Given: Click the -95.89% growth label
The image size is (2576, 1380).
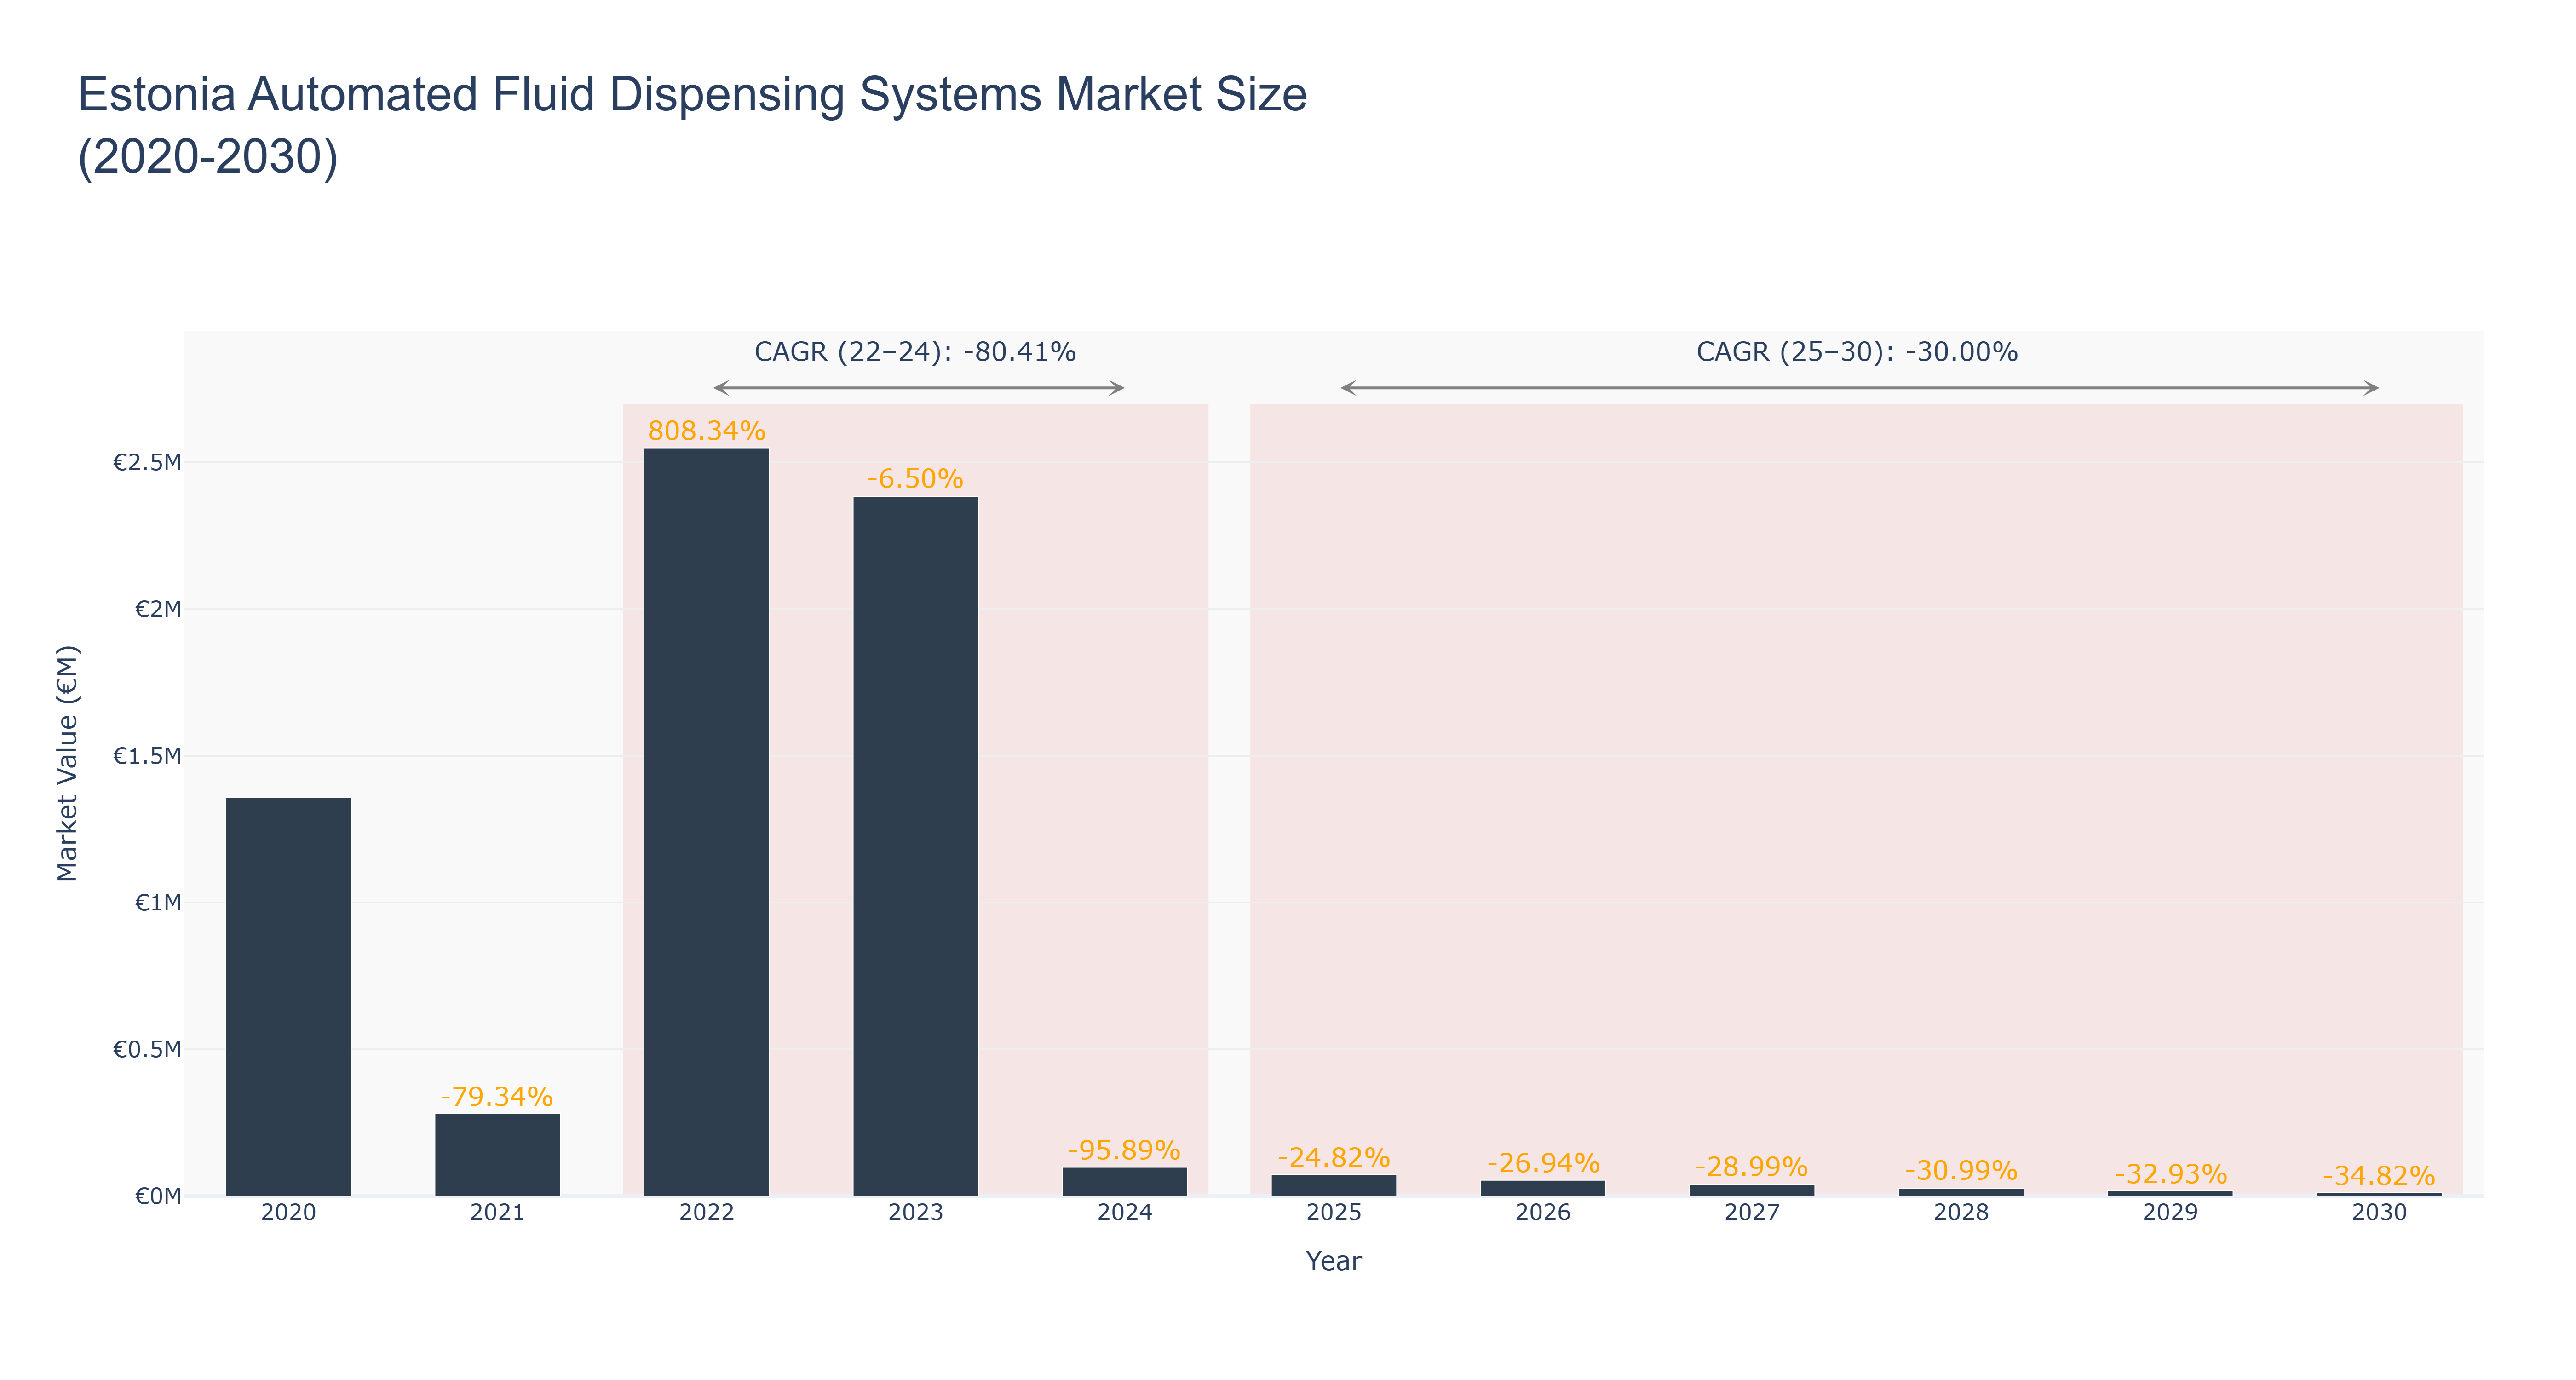Looking at the screenshot, I should tap(1124, 1150).
